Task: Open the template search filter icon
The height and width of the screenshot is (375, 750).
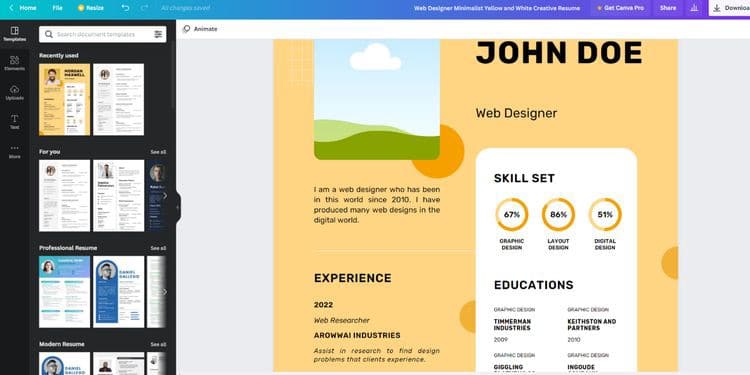Action: point(158,34)
